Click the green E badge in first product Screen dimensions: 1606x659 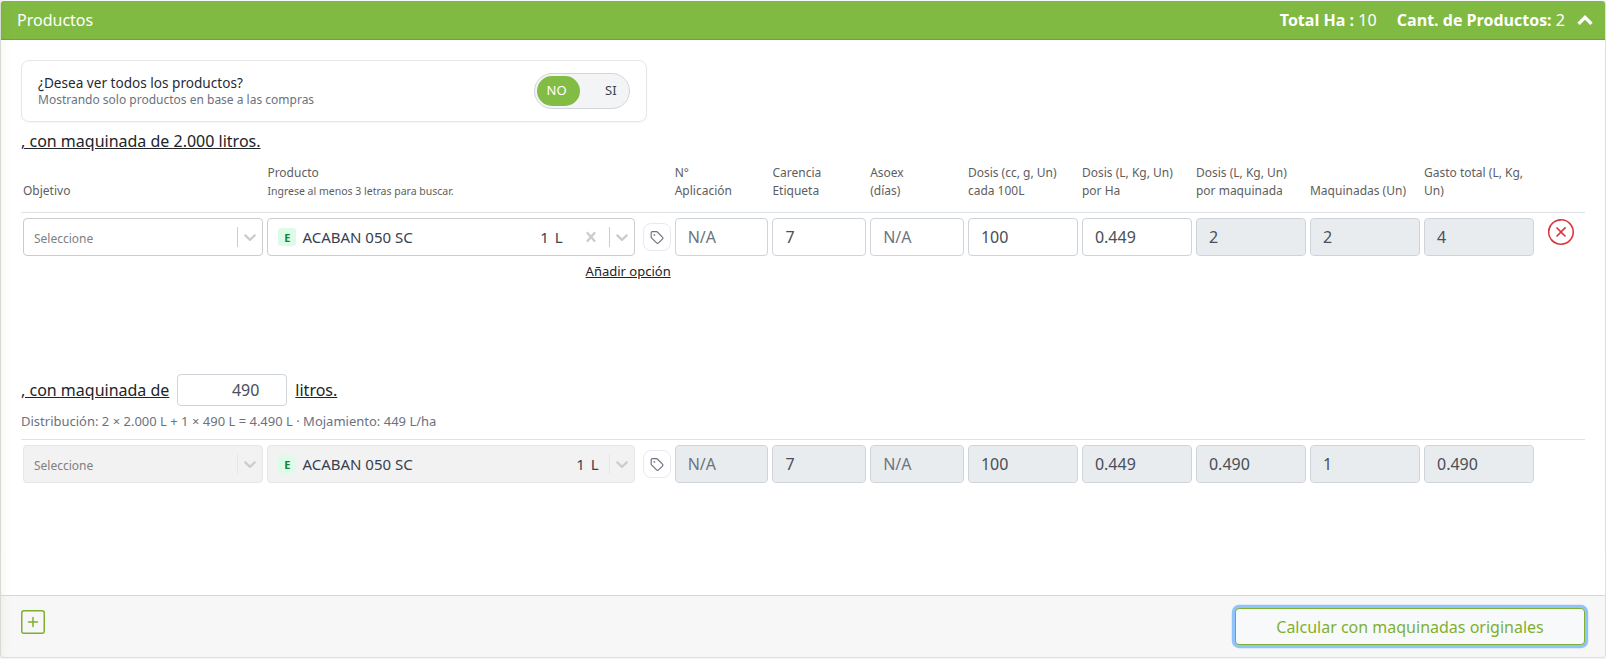287,238
